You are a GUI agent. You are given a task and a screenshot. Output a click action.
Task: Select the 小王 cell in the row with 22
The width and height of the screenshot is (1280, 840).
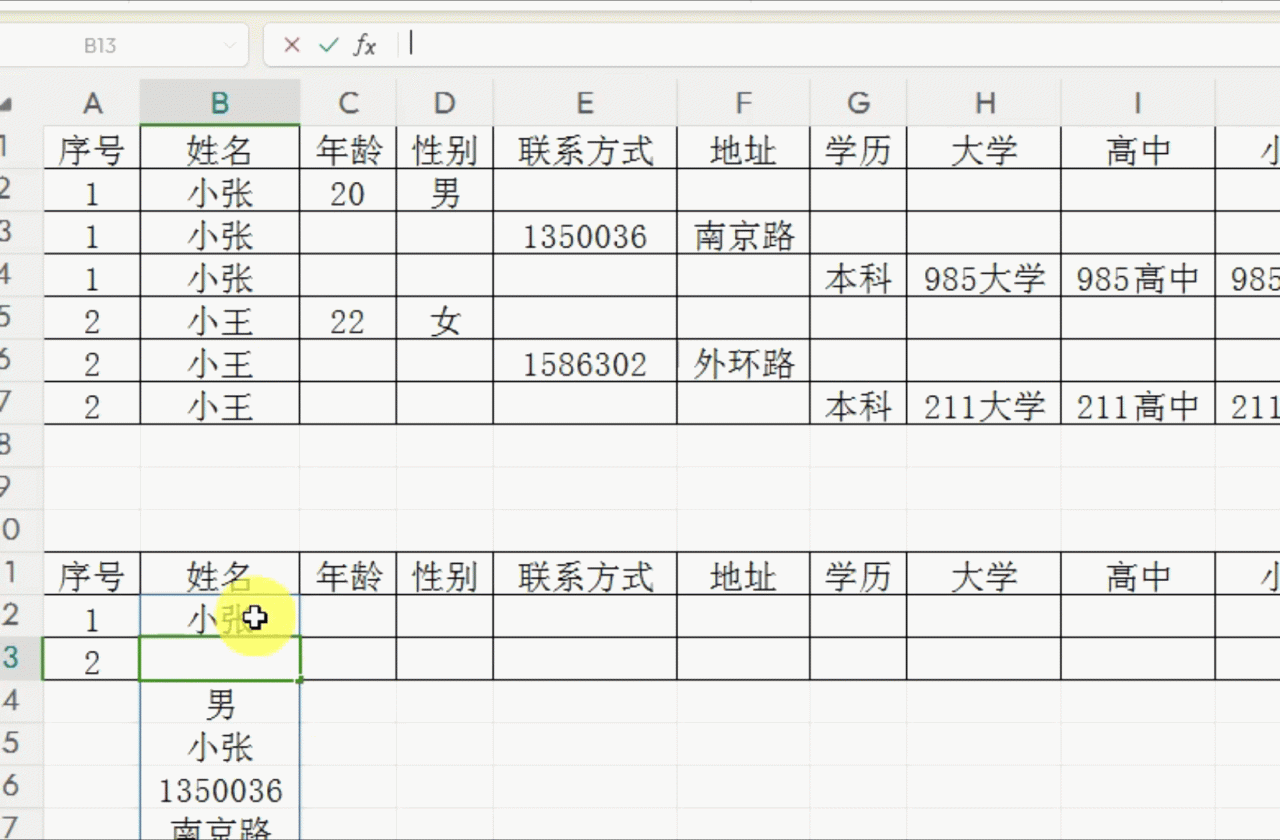tap(220, 320)
